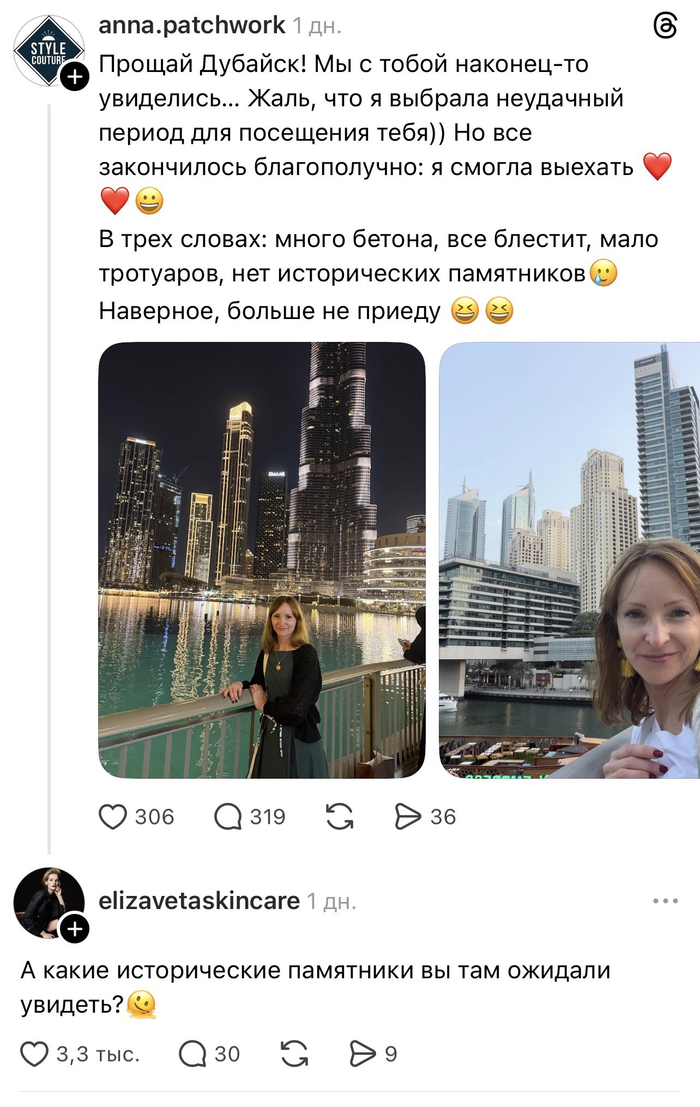700x1107 pixels.
Task: View the daytime marina selfie photo
Action: pos(570,560)
